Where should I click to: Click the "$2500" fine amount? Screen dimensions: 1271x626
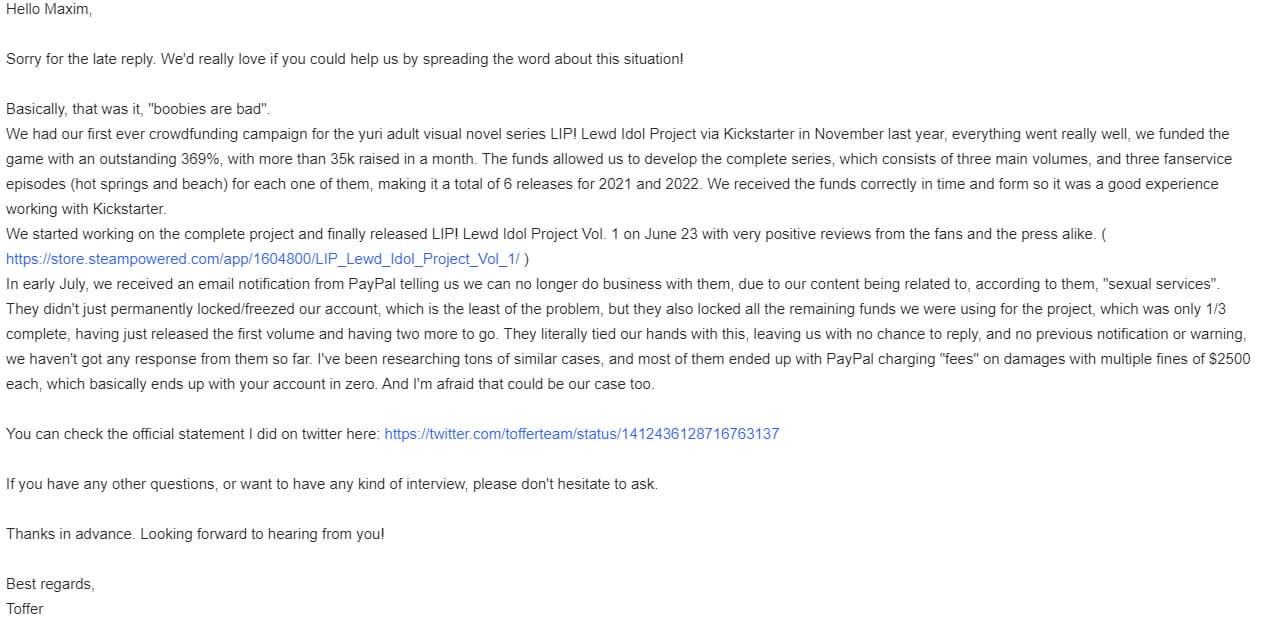pos(1229,359)
